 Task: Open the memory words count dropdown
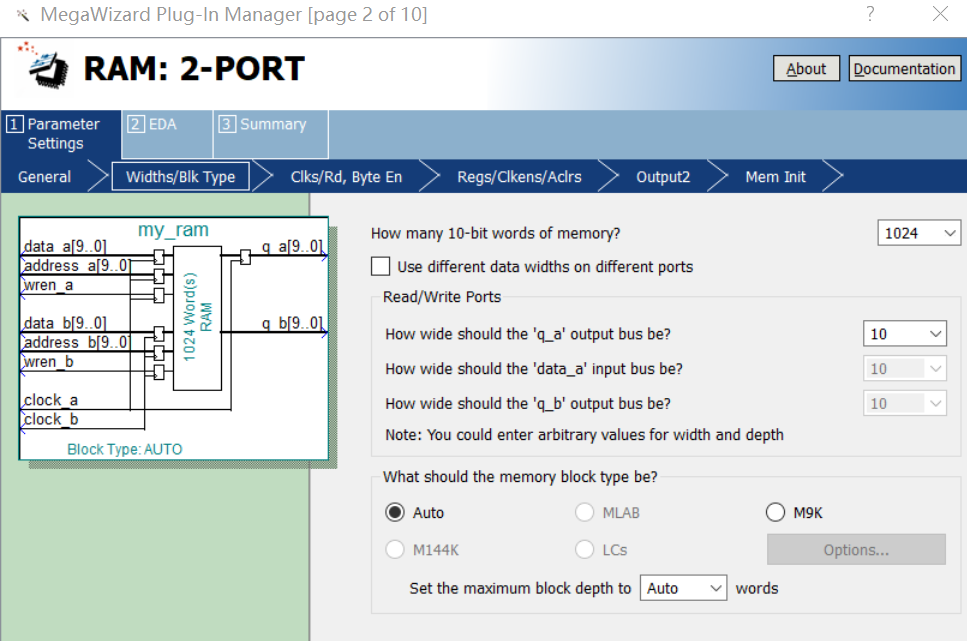click(x=919, y=233)
